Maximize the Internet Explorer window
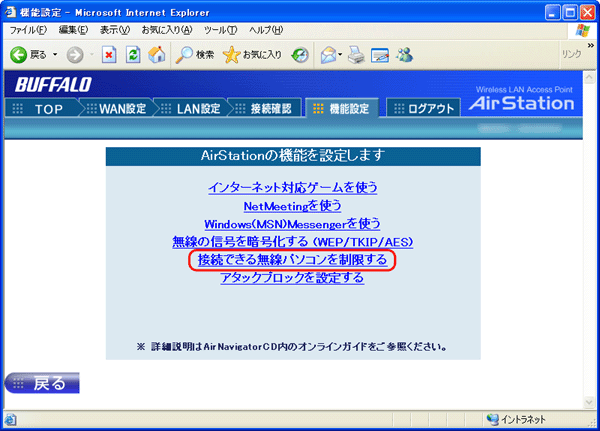This screenshot has width=600, height=431. tap(570, 13)
